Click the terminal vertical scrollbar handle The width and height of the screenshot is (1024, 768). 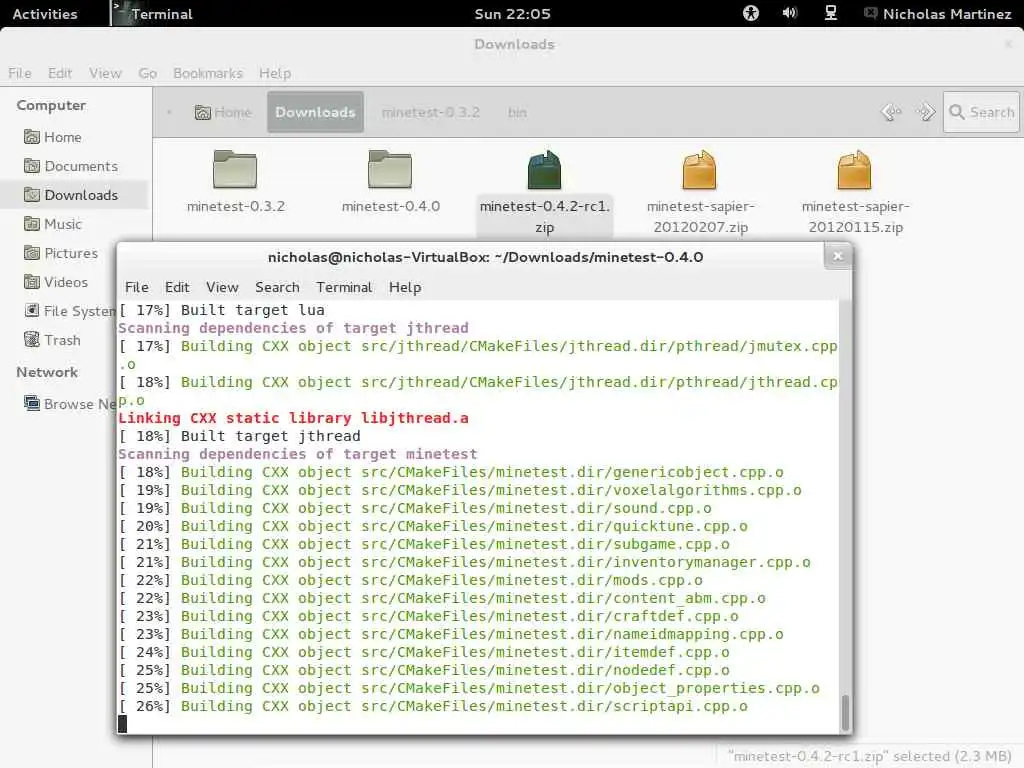tap(846, 712)
